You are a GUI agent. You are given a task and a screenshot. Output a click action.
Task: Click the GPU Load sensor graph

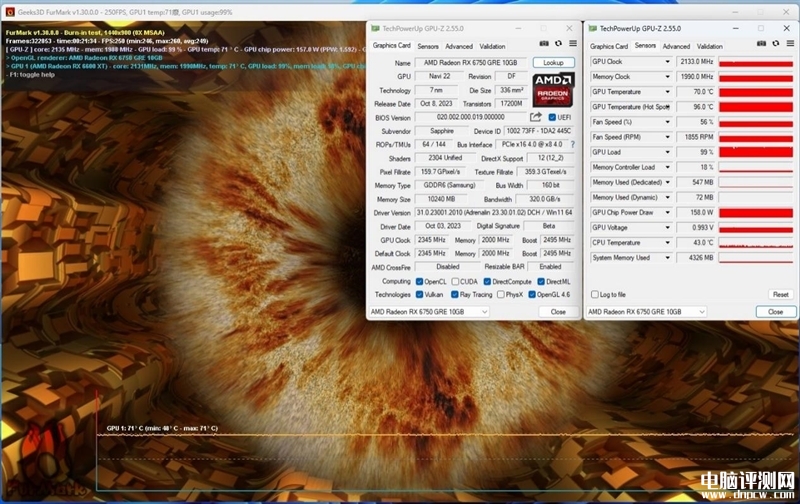pyautogui.click(x=756, y=152)
